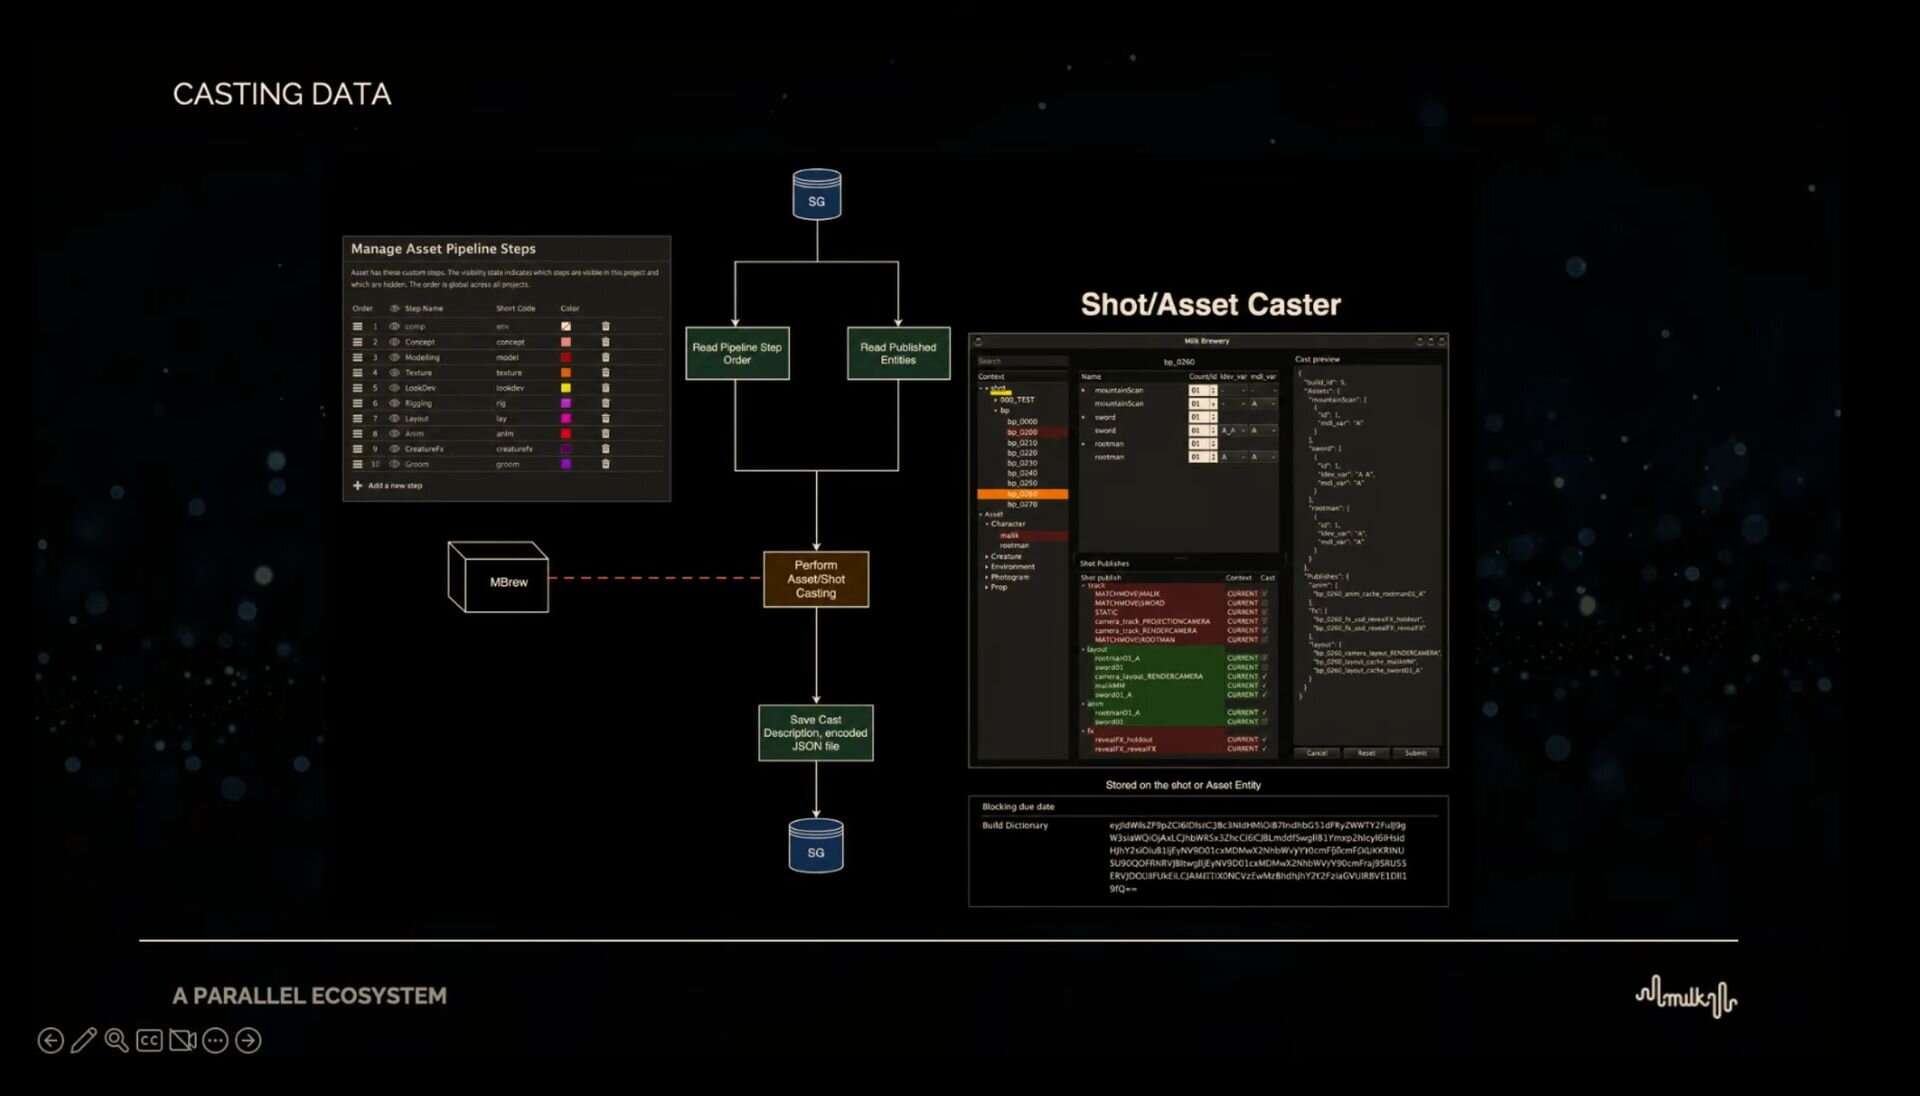The width and height of the screenshot is (1920, 1096).
Task: Click the bottom SG database icon
Action: point(816,845)
